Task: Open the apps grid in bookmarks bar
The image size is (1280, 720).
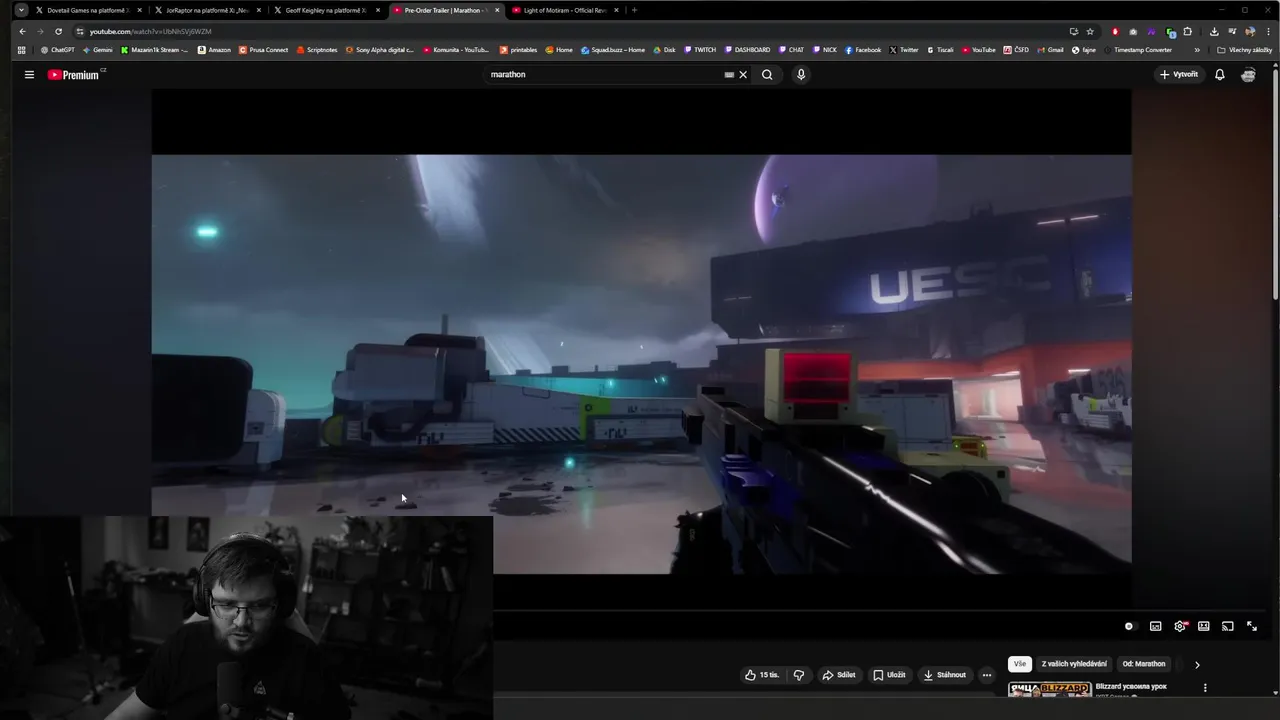Action: tap(21, 50)
